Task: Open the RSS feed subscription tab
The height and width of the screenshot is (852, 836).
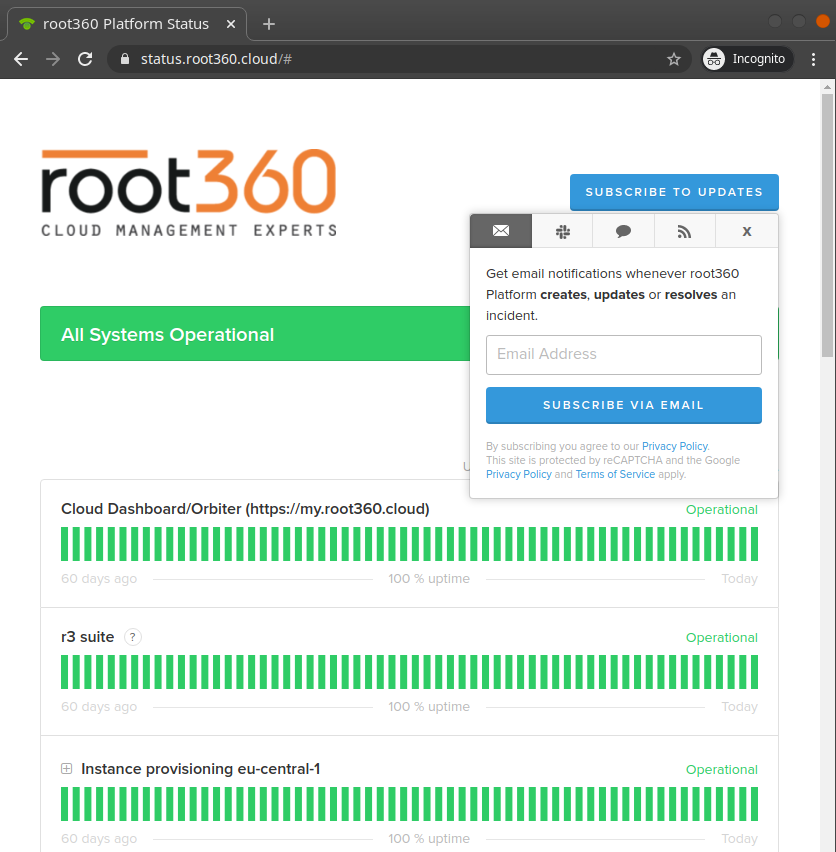Action: pos(684,231)
